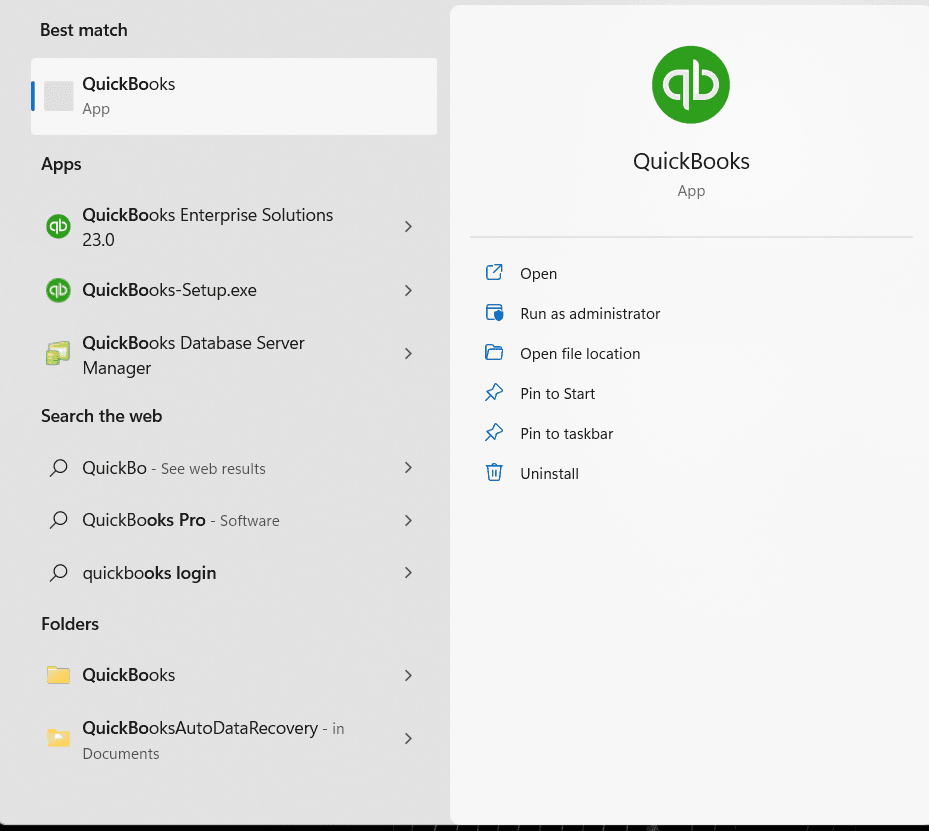
Task: Open the QuickBooks folder result
Action: coord(234,675)
